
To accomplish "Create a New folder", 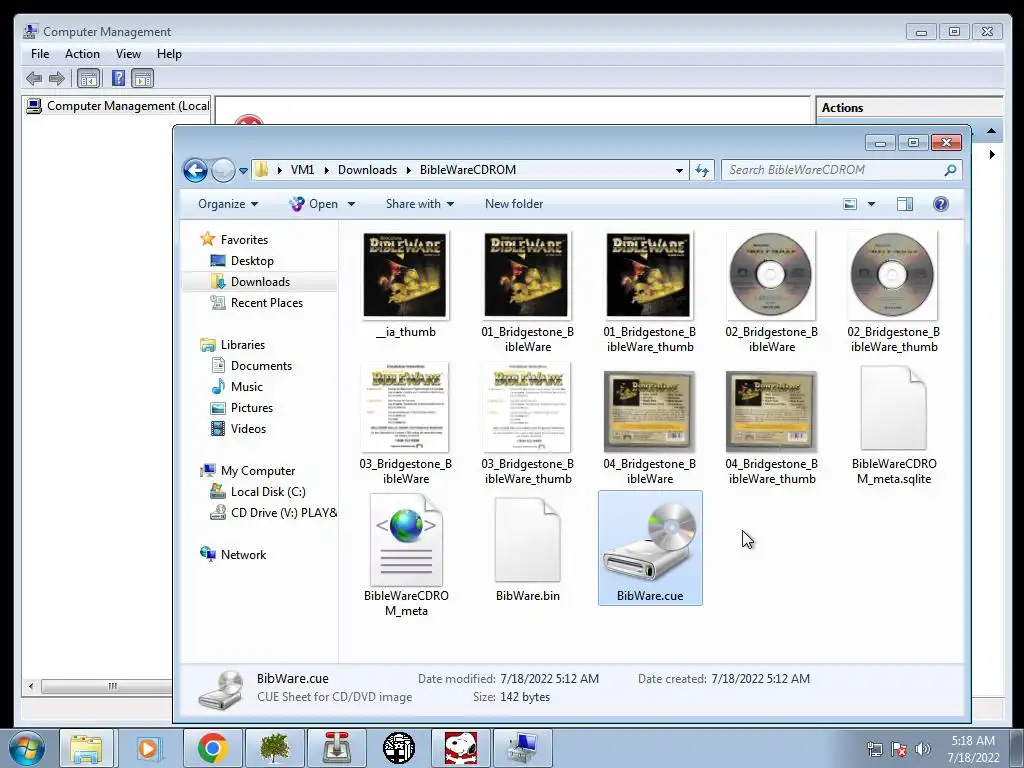I will point(514,204).
